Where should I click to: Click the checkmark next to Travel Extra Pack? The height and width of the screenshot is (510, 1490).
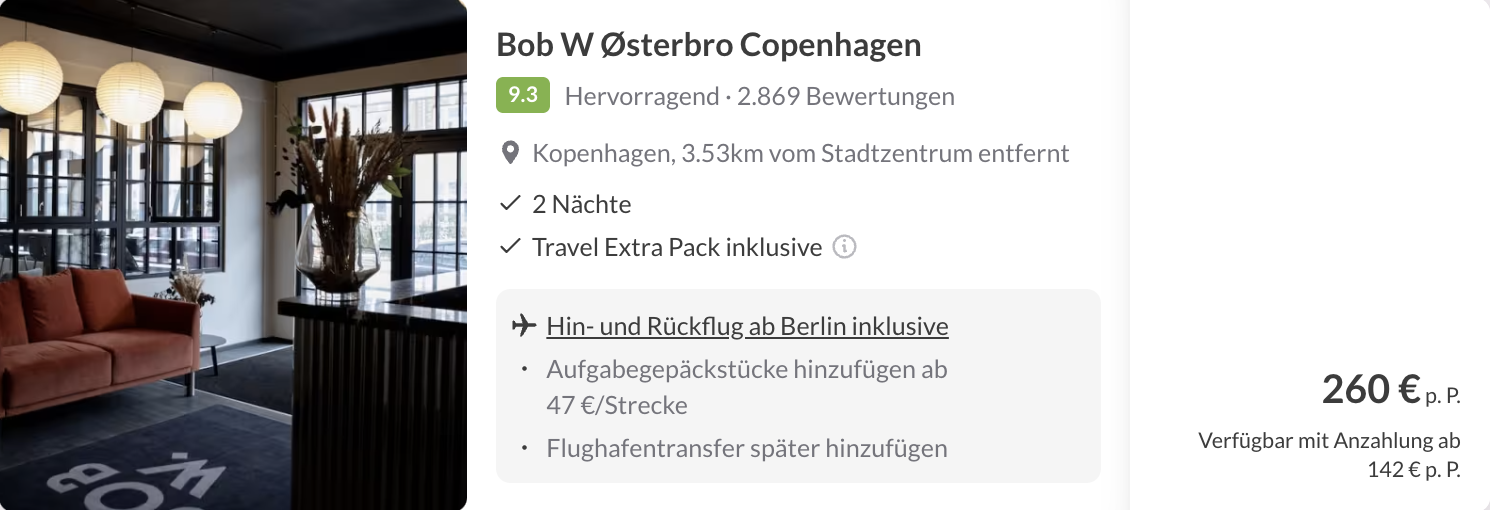pos(510,246)
